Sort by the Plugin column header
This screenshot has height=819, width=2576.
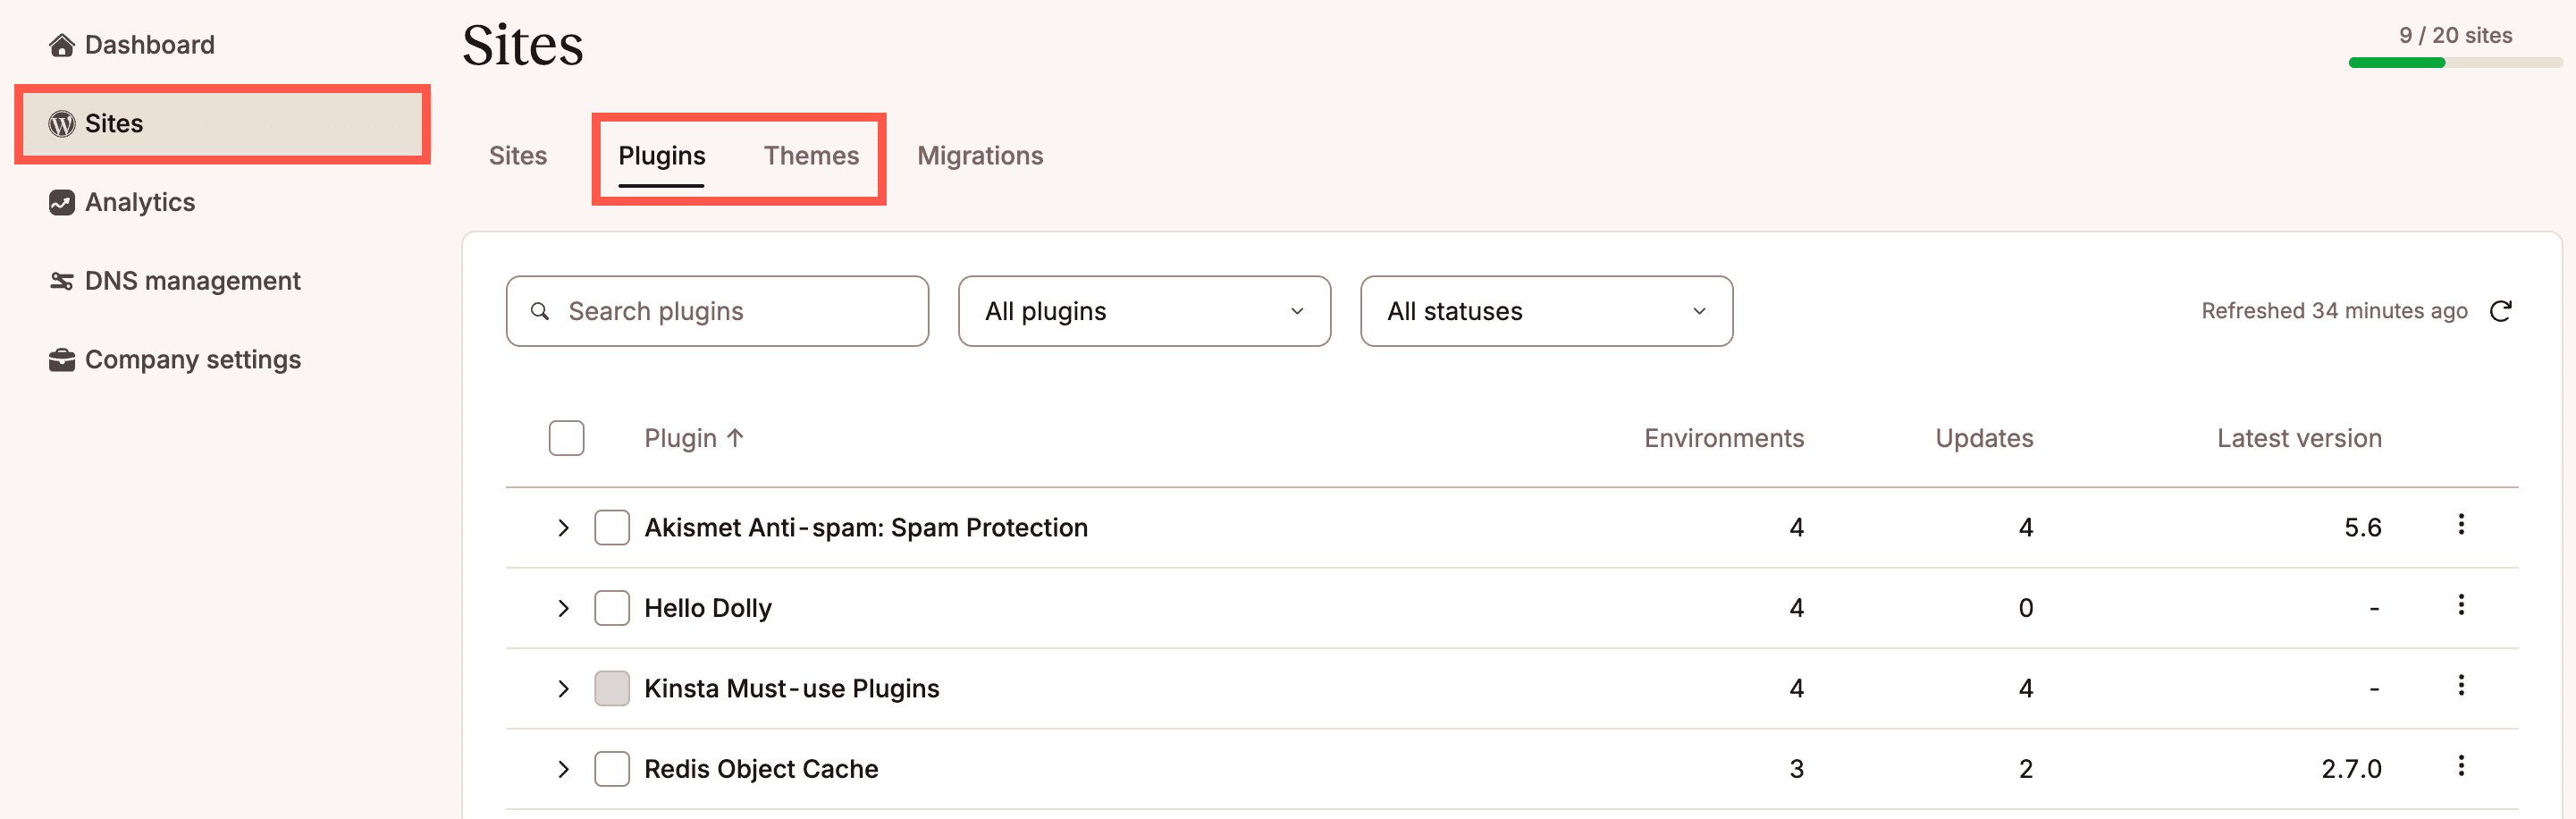point(694,437)
